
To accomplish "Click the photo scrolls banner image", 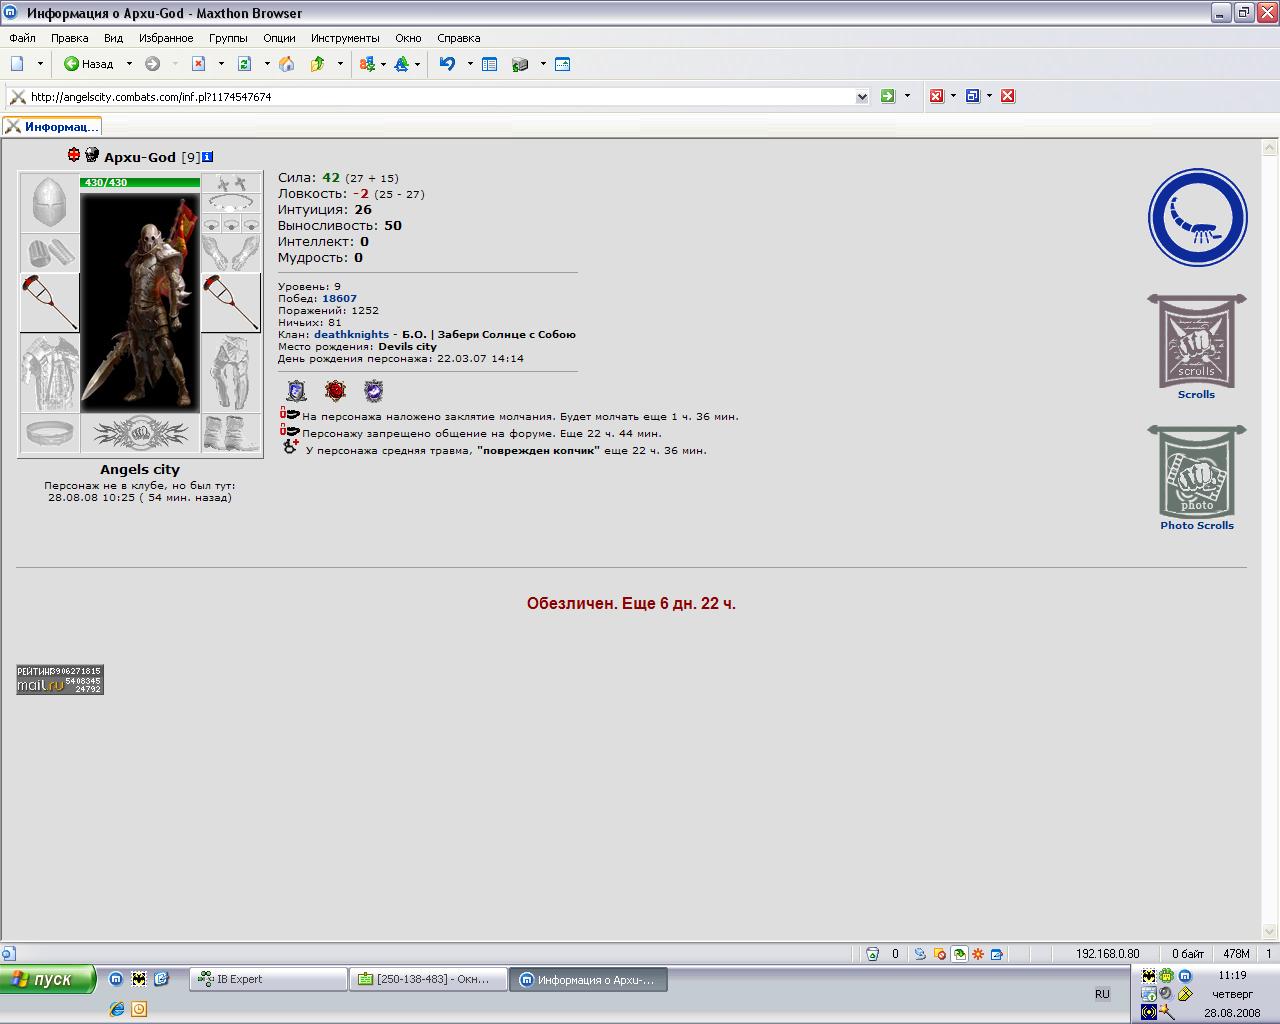I will [x=1197, y=472].
